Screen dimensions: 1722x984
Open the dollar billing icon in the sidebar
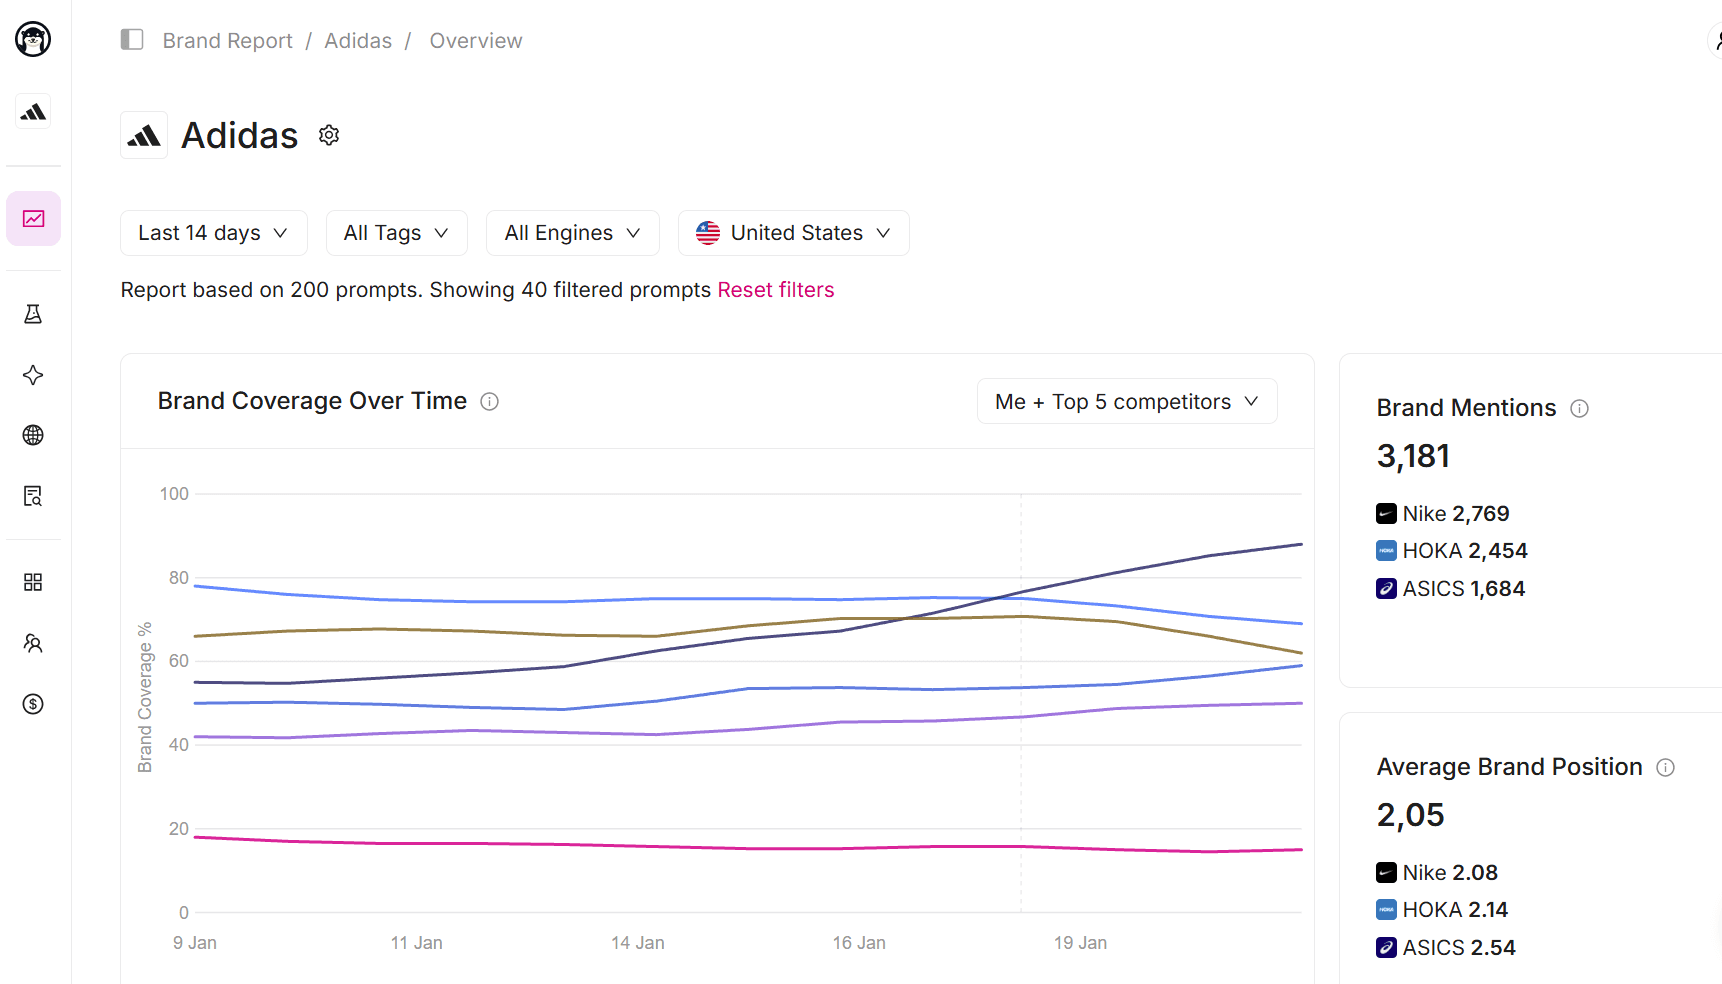click(33, 704)
